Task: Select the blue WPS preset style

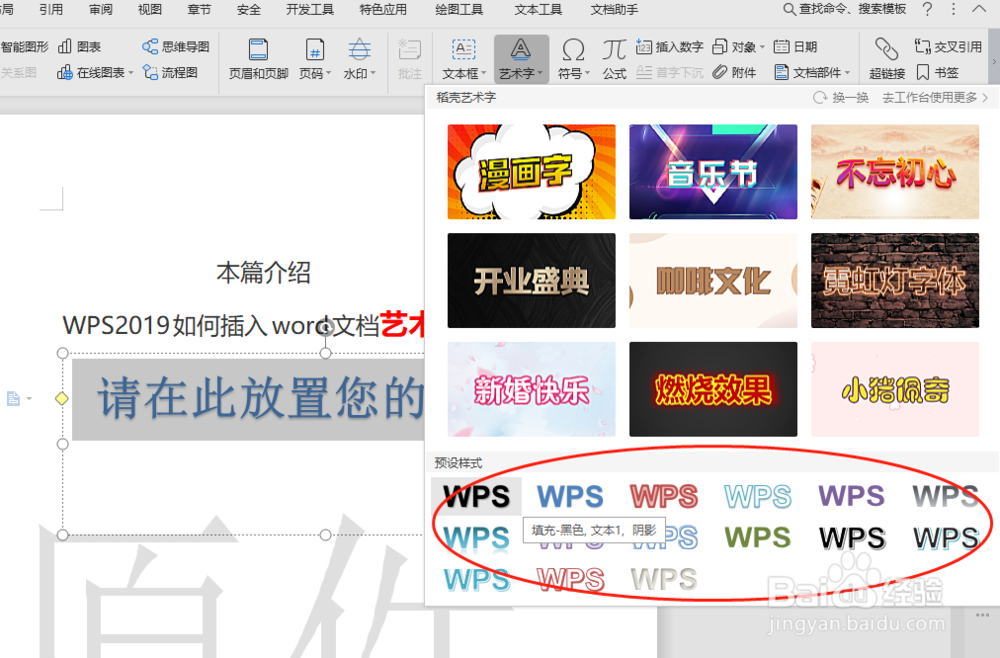Action: (570, 496)
